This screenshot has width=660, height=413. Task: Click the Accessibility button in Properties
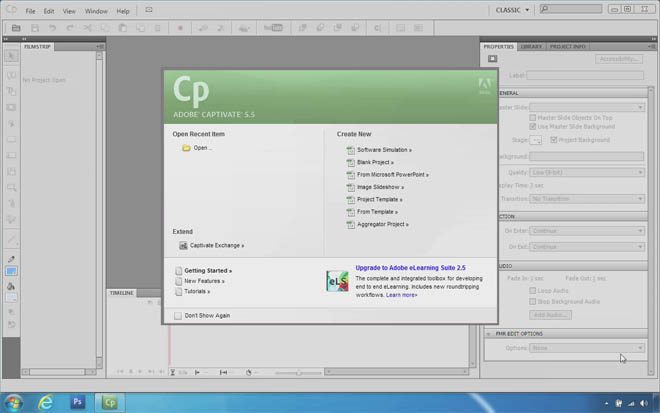(x=619, y=59)
